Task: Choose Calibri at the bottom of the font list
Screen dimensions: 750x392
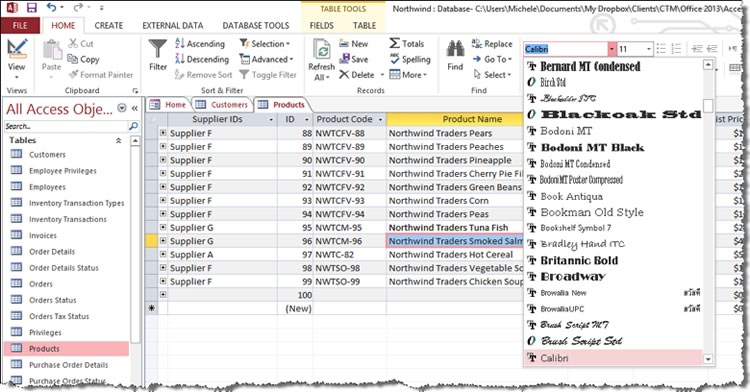Action: click(614, 358)
